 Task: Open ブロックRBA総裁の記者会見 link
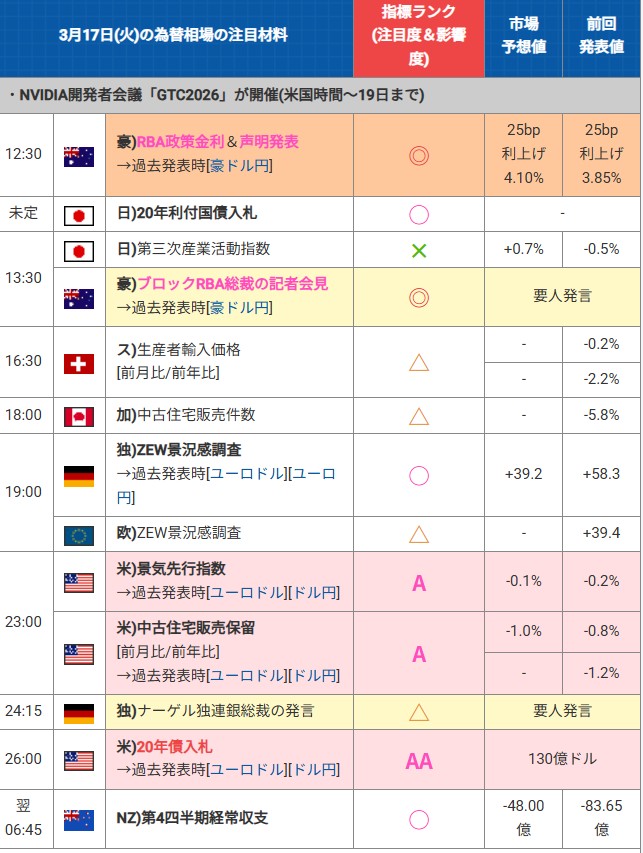tap(224, 284)
